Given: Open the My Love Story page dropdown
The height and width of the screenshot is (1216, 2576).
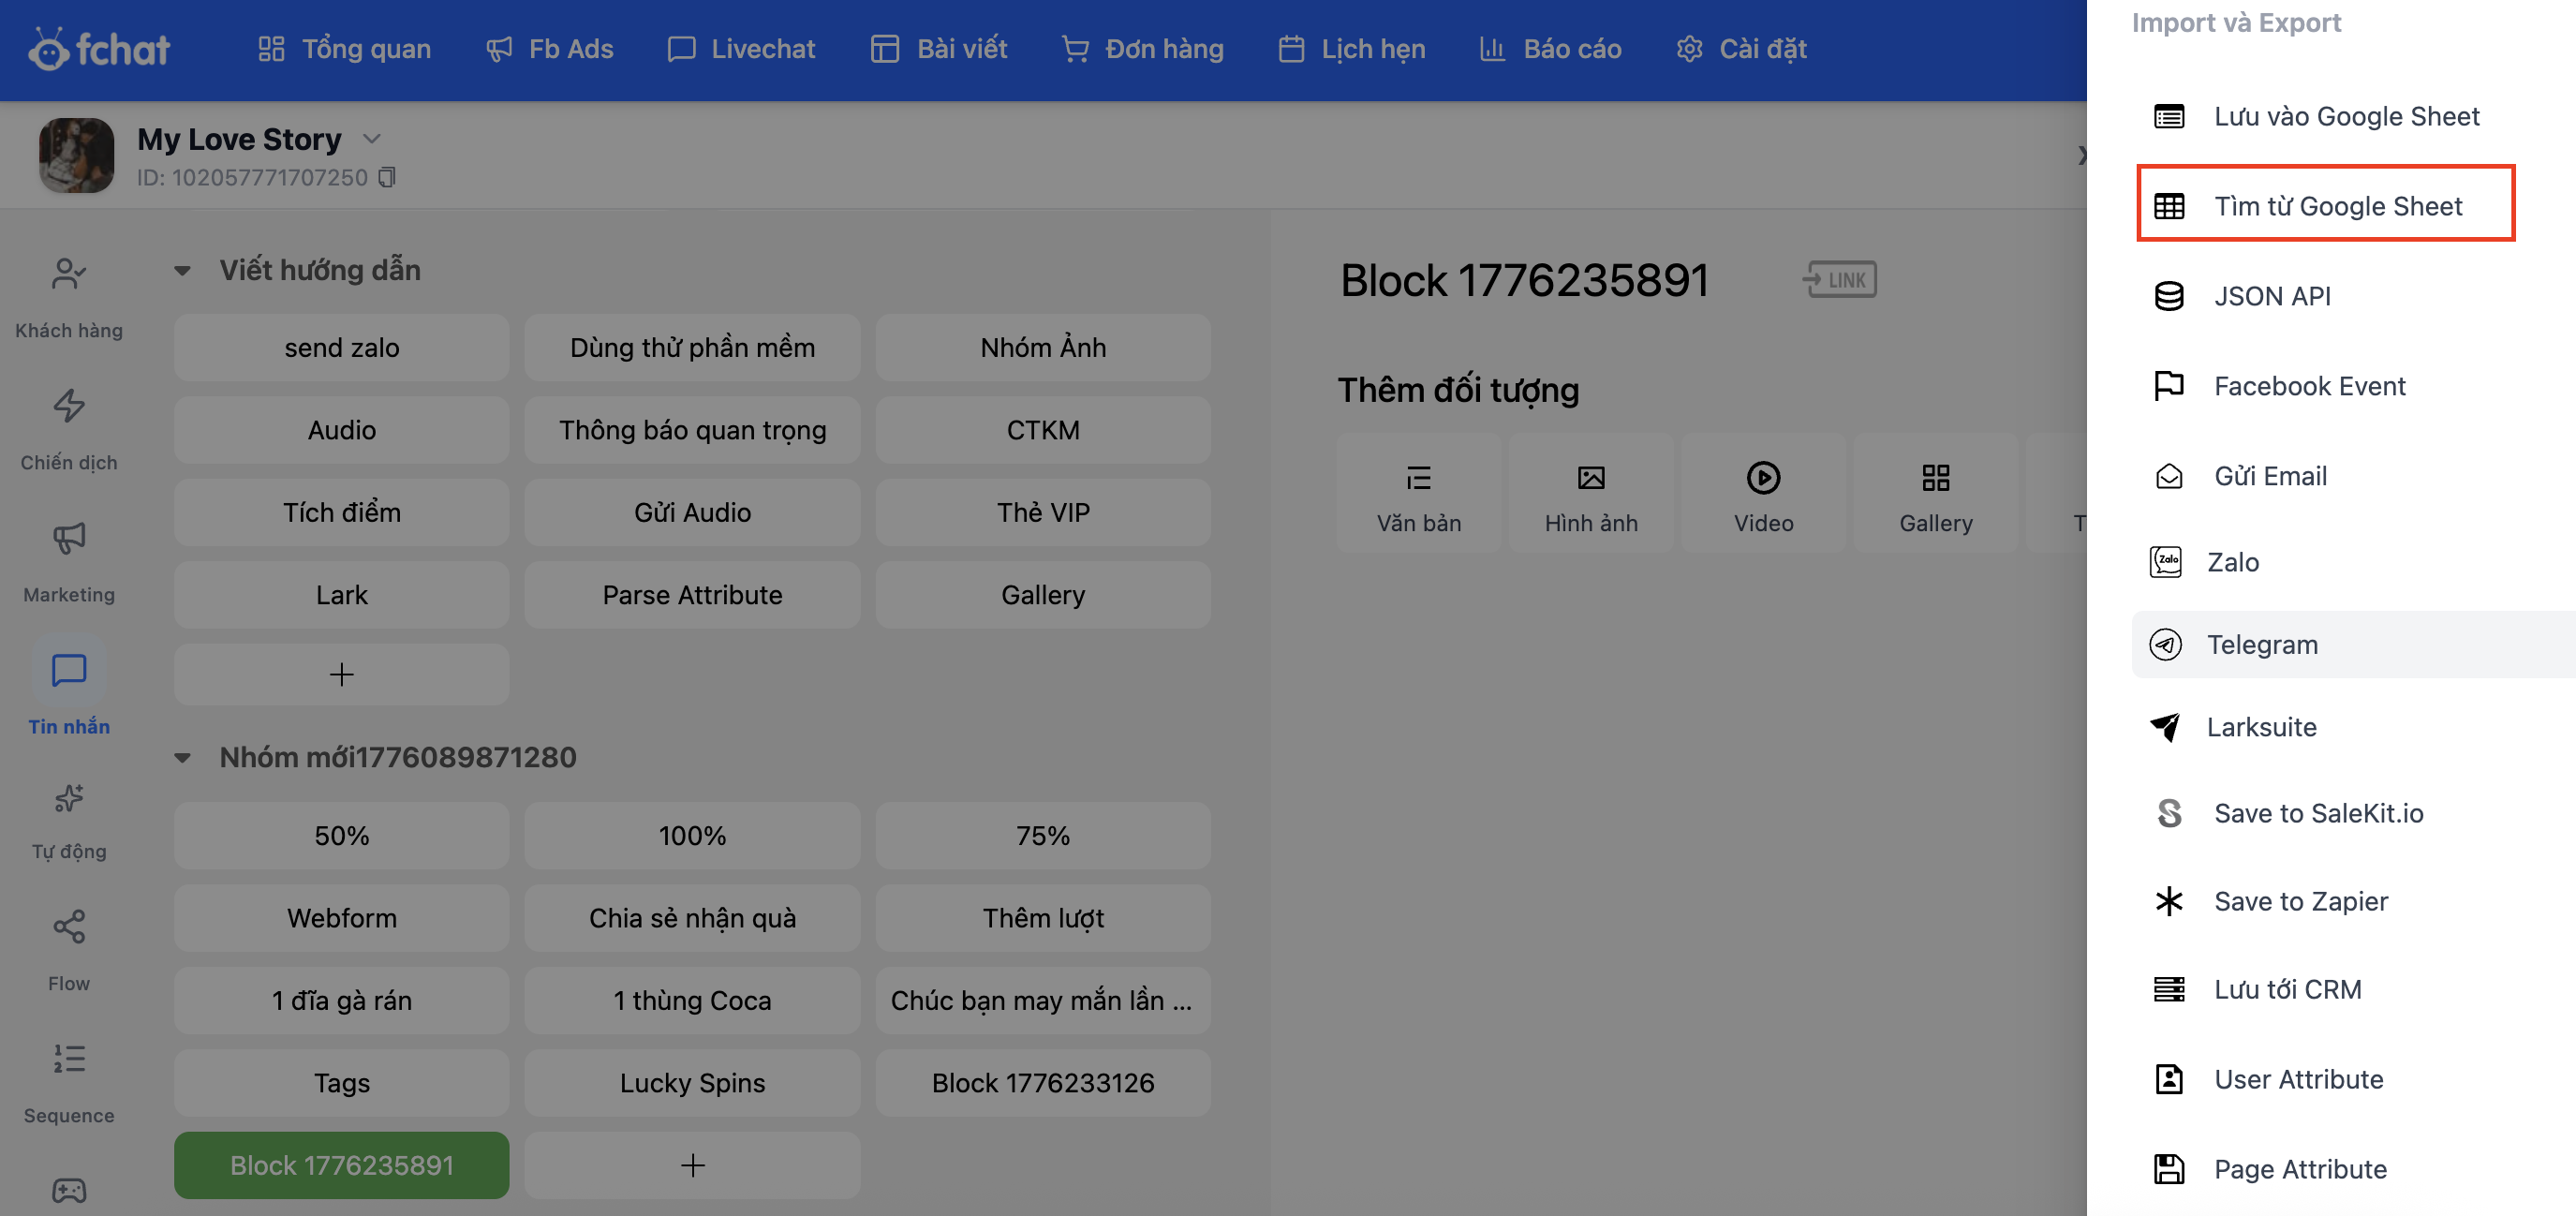Looking at the screenshot, I should [x=372, y=139].
